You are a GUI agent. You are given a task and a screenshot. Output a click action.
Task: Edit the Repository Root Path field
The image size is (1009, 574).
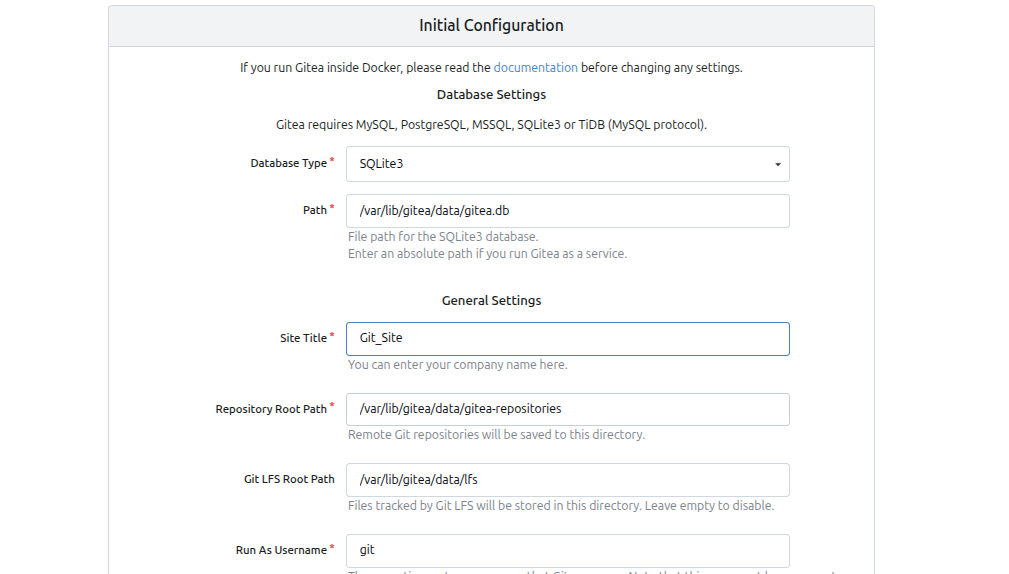(x=568, y=409)
